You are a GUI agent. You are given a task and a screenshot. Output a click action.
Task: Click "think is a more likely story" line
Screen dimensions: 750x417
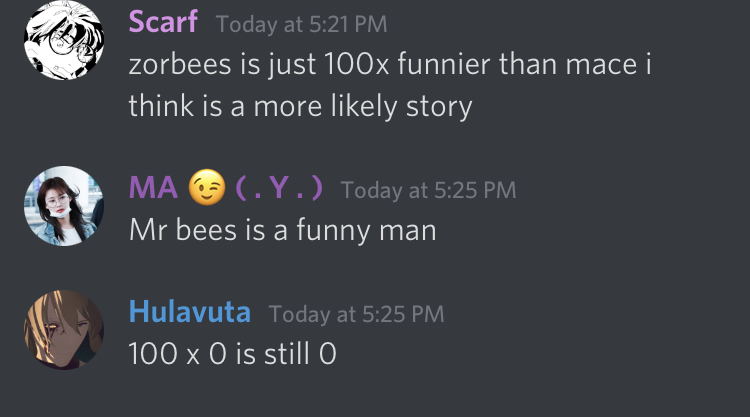[300, 106]
